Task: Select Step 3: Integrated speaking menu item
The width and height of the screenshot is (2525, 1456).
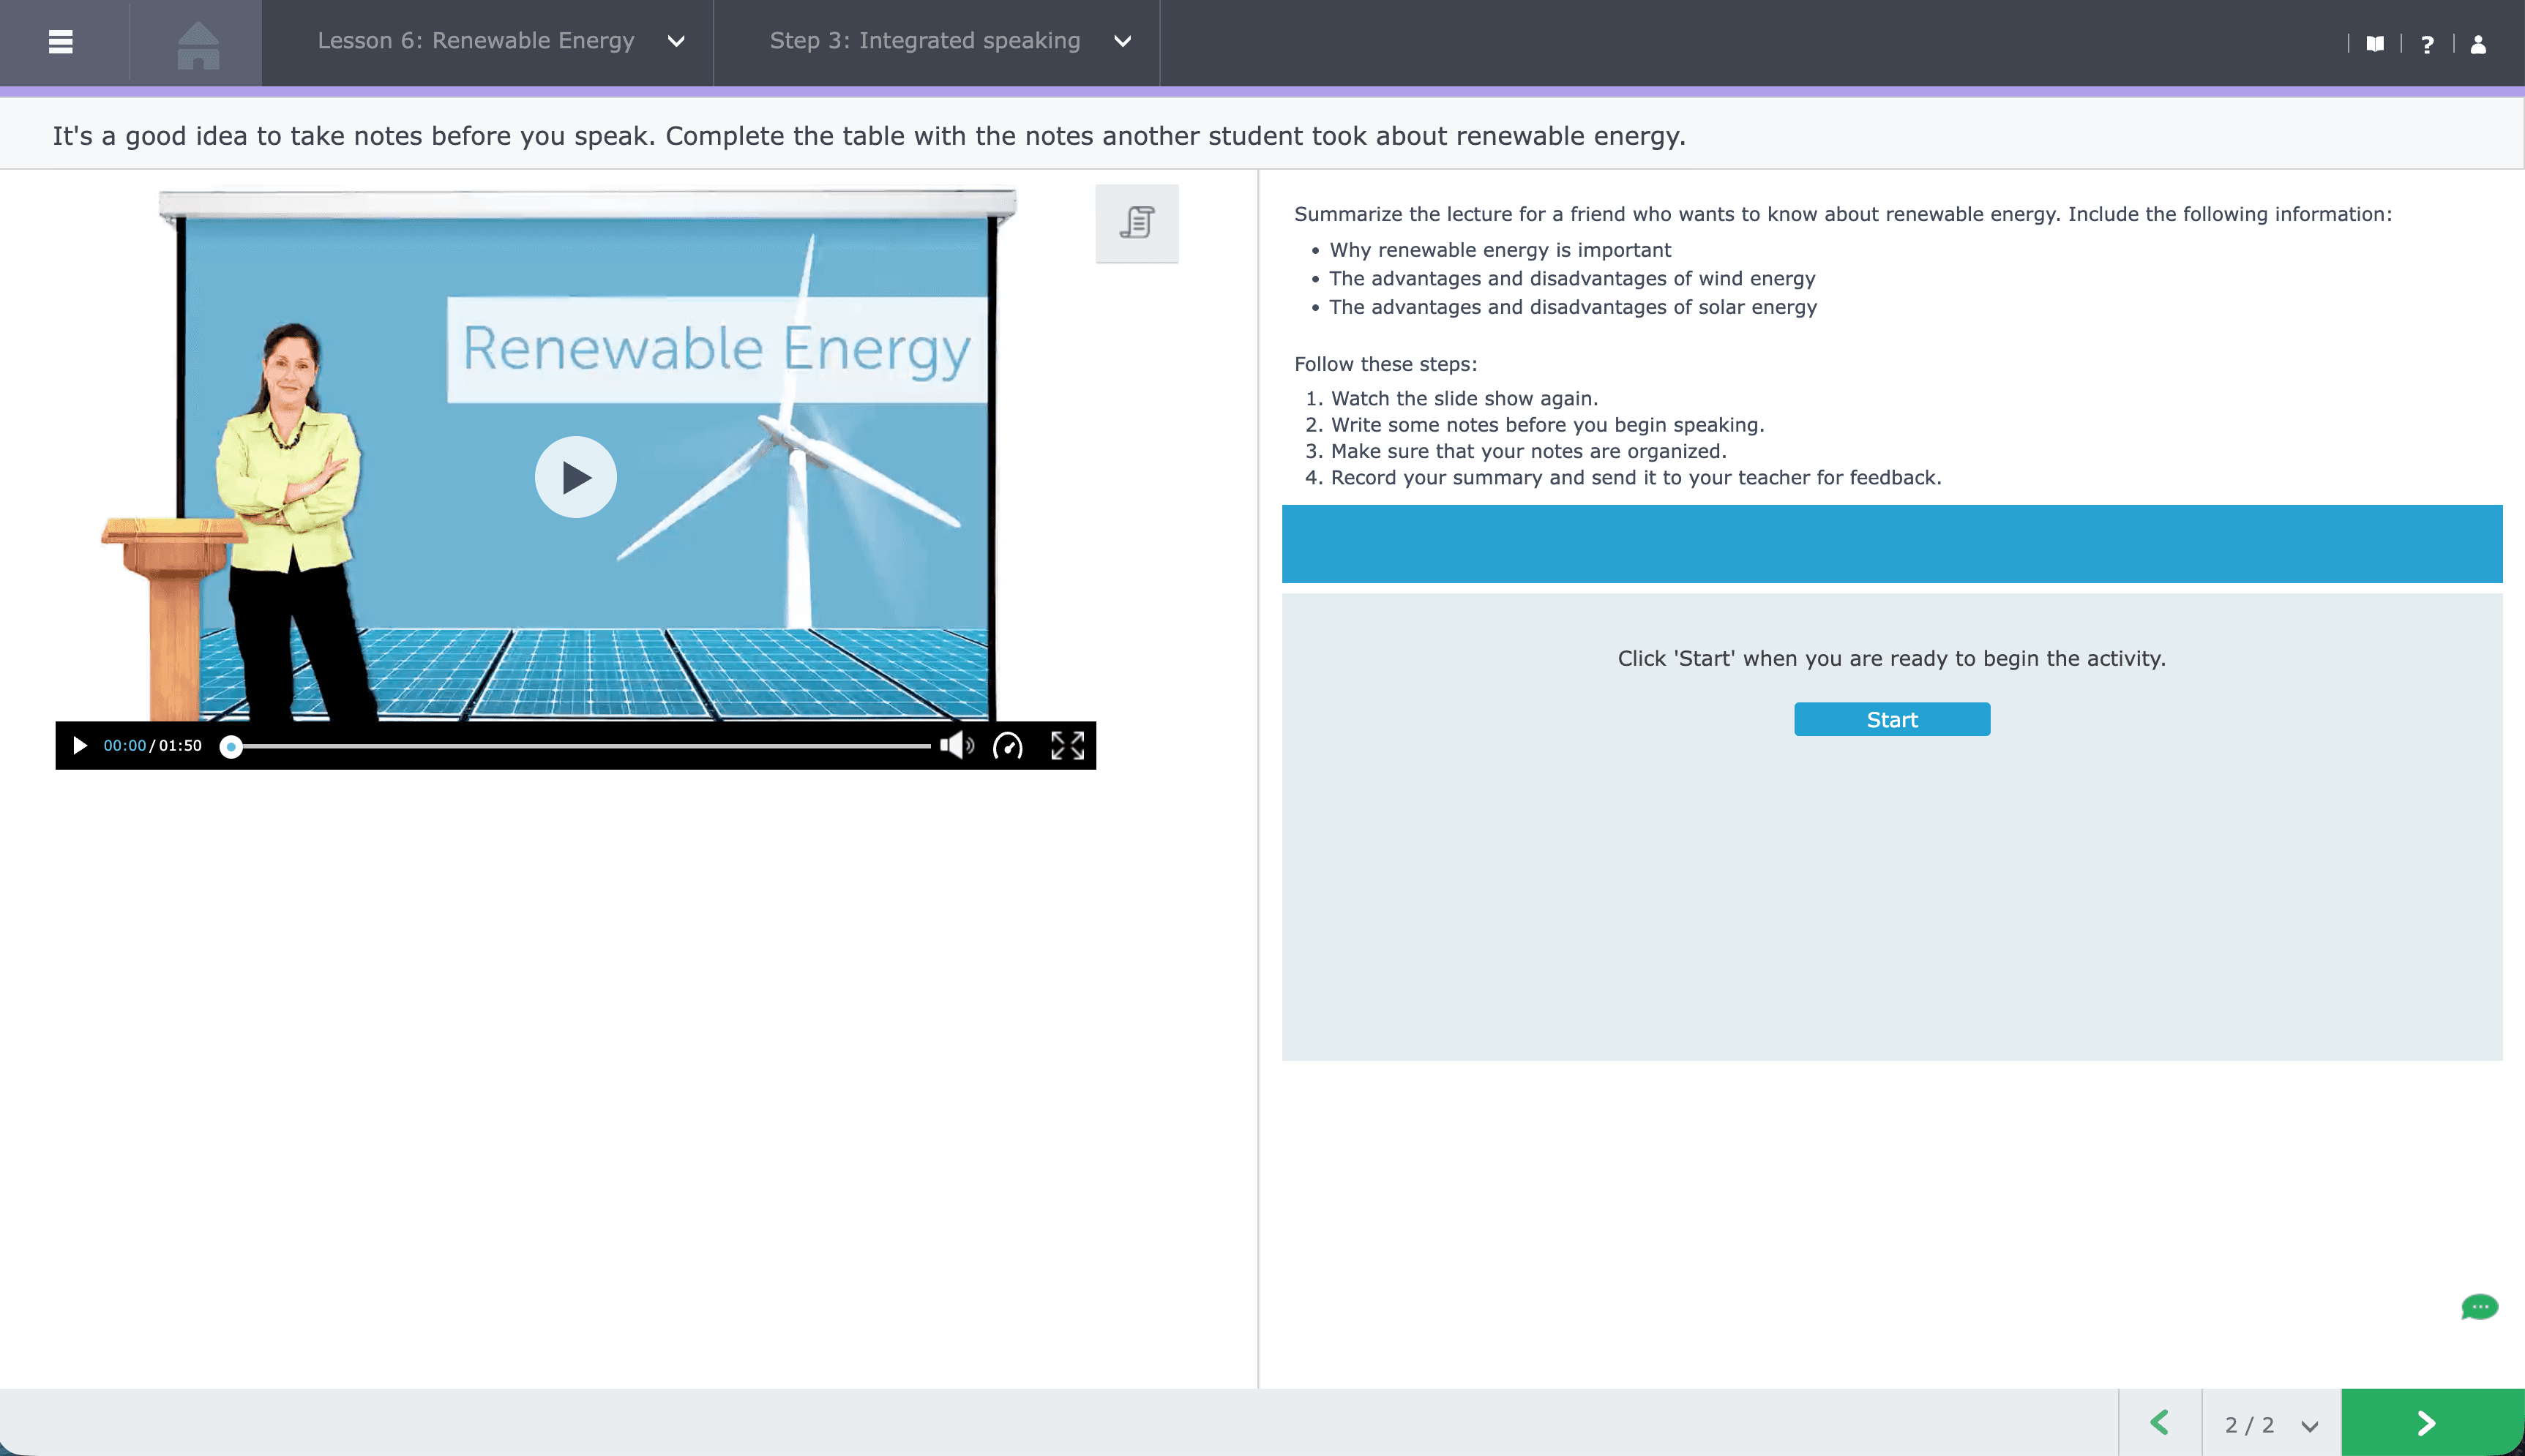Action: click(924, 40)
